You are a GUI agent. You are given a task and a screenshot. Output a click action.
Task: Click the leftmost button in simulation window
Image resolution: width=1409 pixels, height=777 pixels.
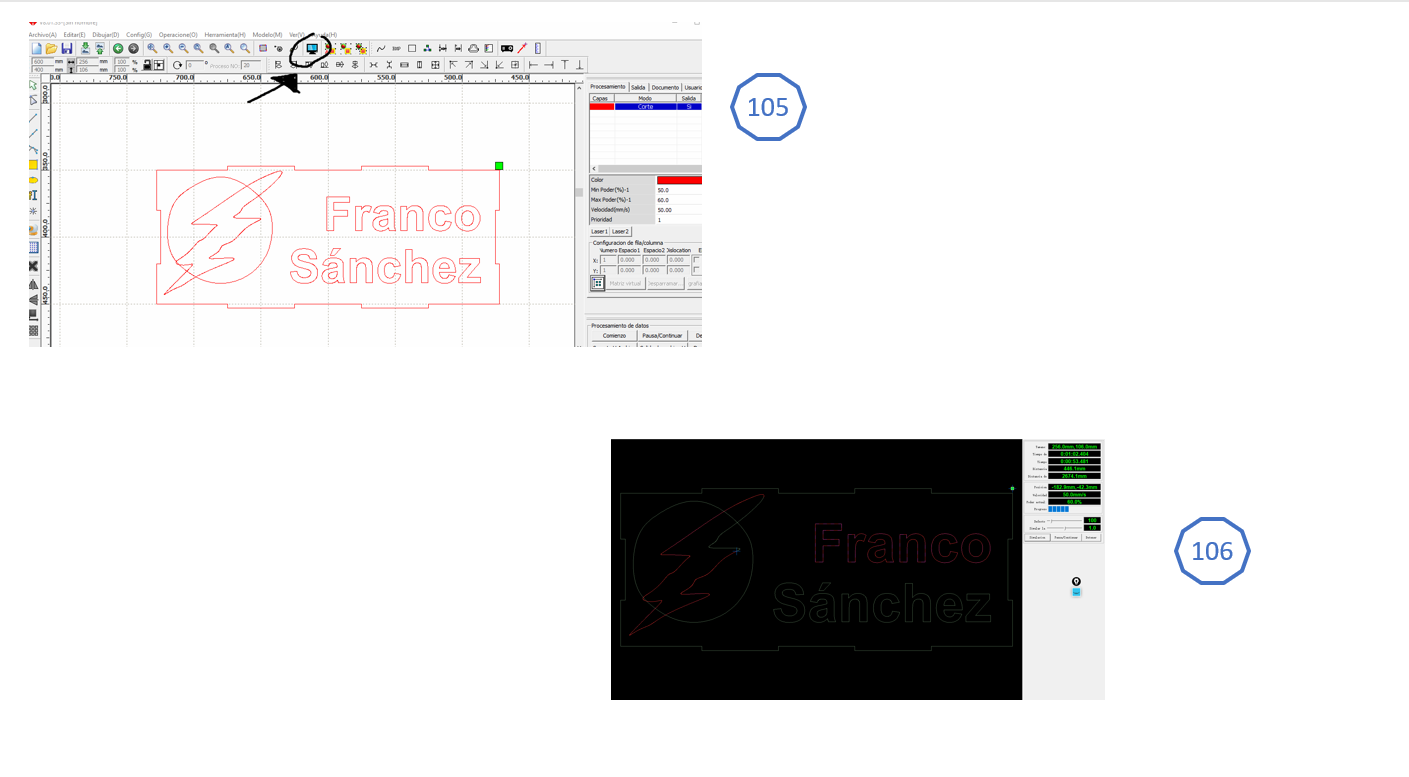(1037, 537)
